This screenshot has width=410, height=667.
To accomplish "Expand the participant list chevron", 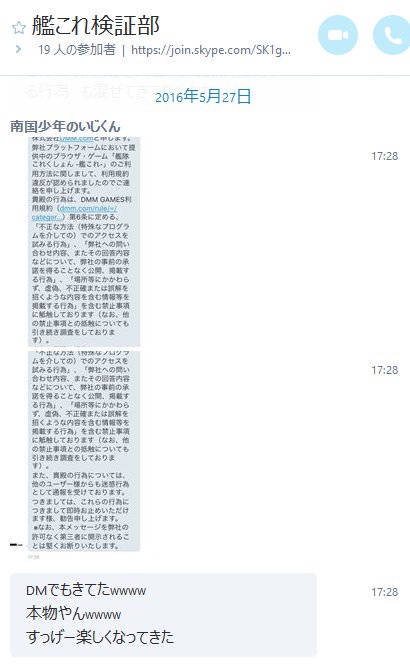I will click(18, 49).
